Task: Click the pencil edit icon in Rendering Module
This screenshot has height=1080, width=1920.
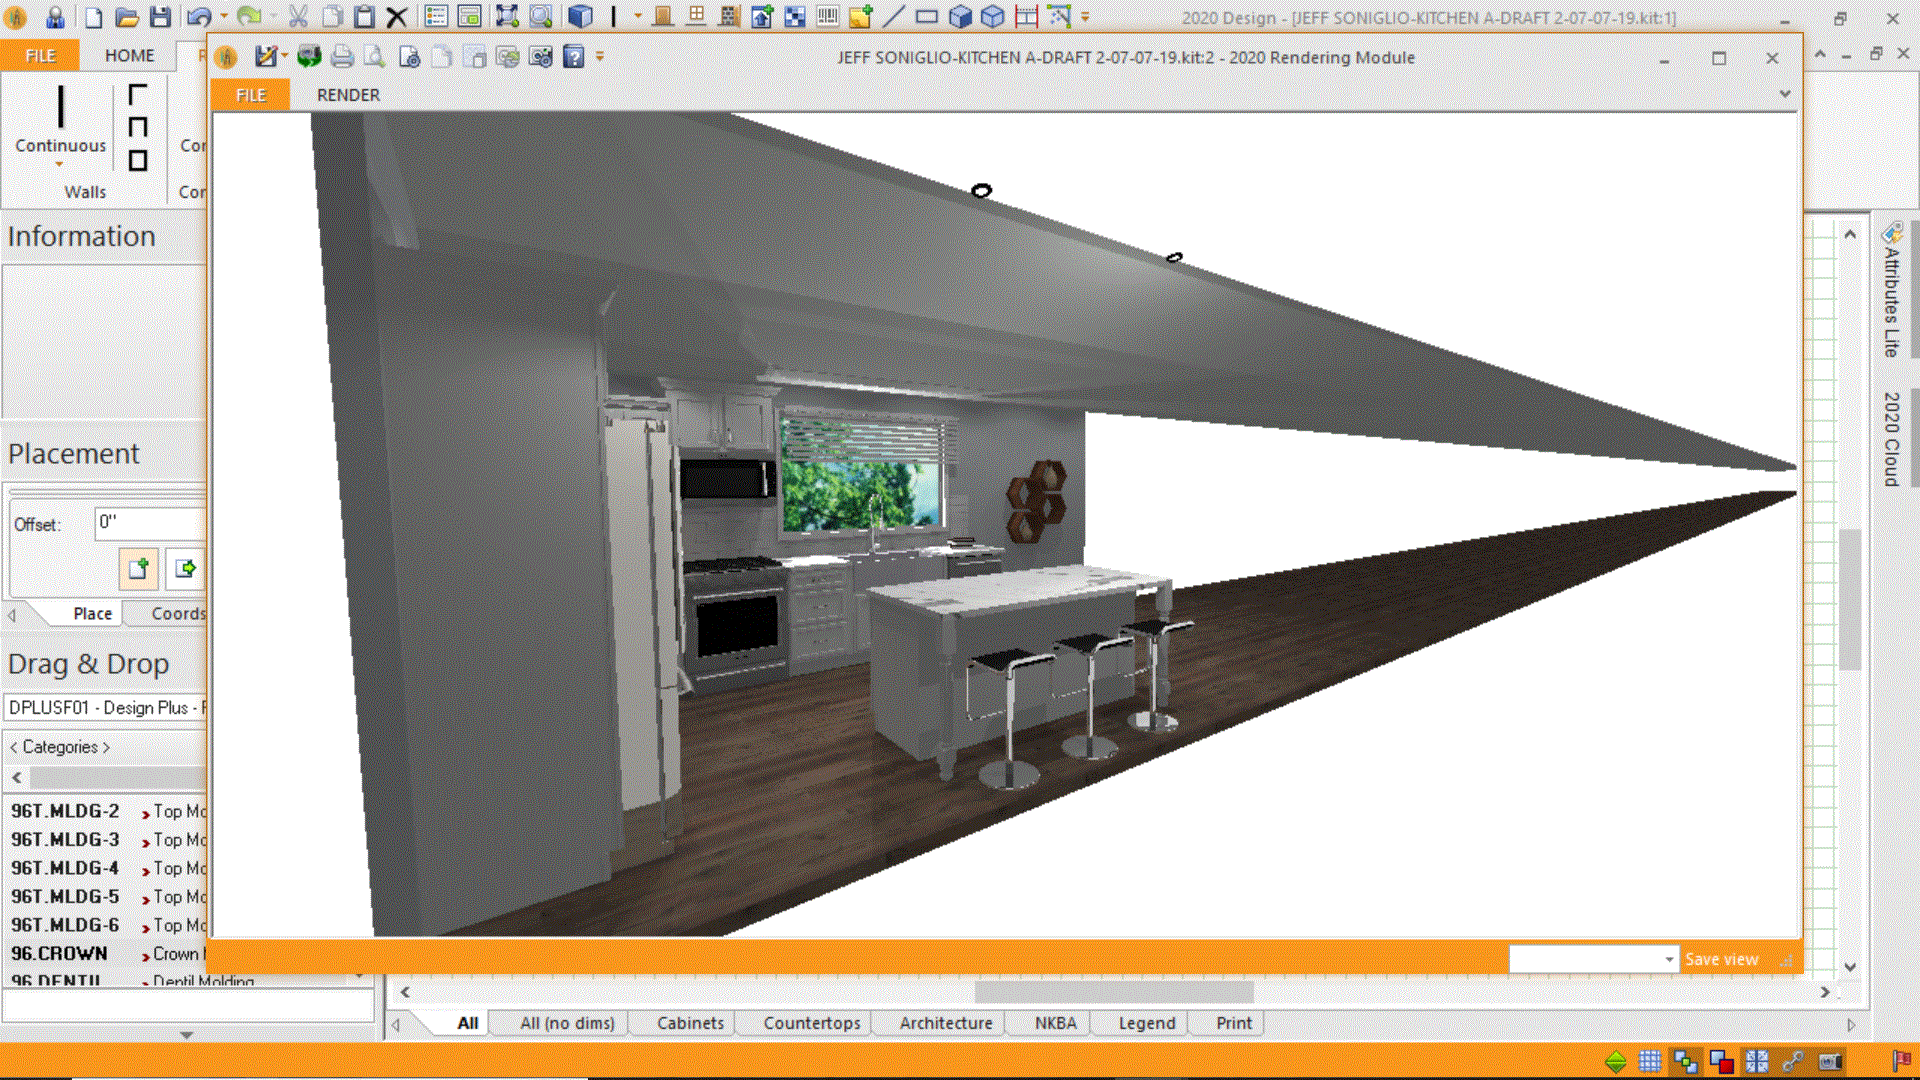Action: coord(265,57)
